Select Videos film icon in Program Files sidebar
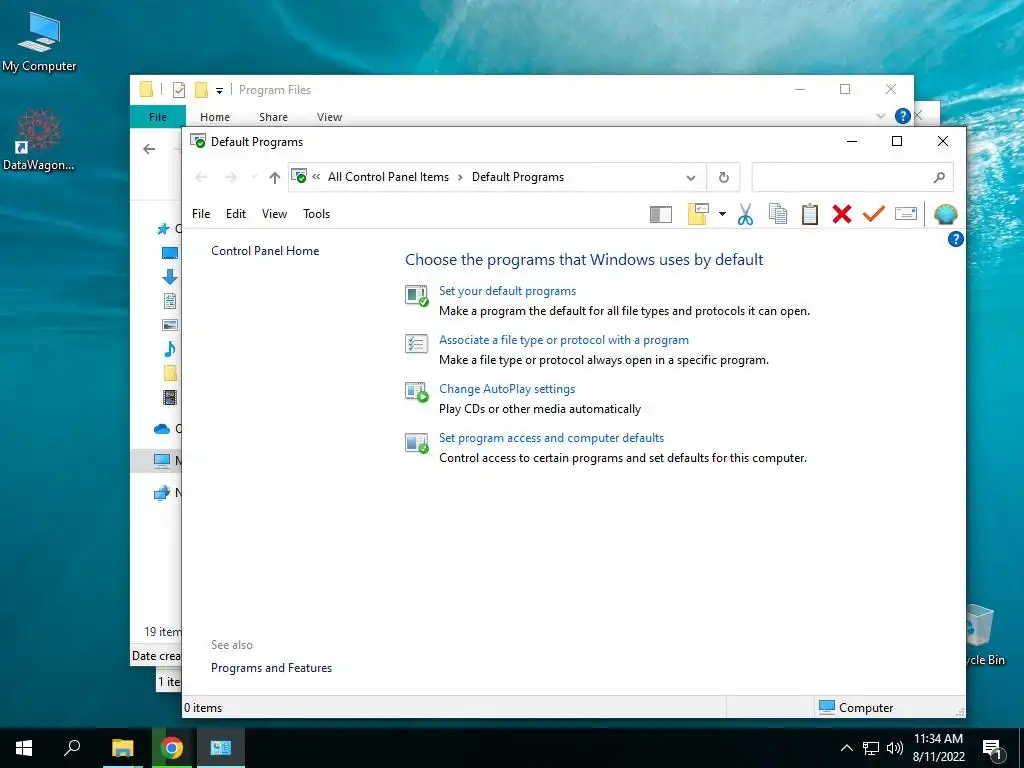 (x=170, y=397)
